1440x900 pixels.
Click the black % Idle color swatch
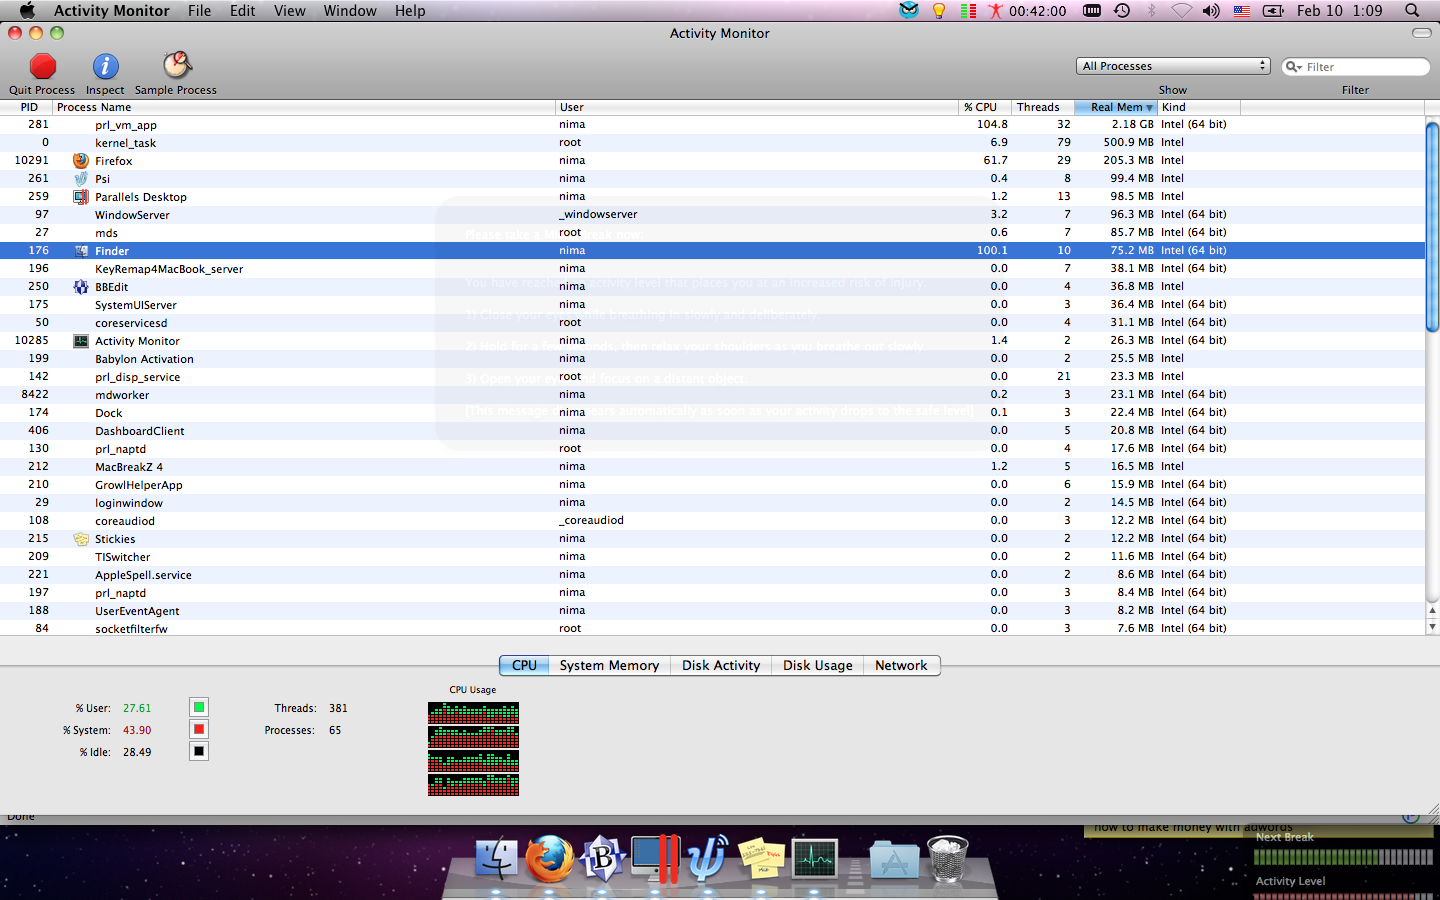pyautogui.click(x=199, y=752)
